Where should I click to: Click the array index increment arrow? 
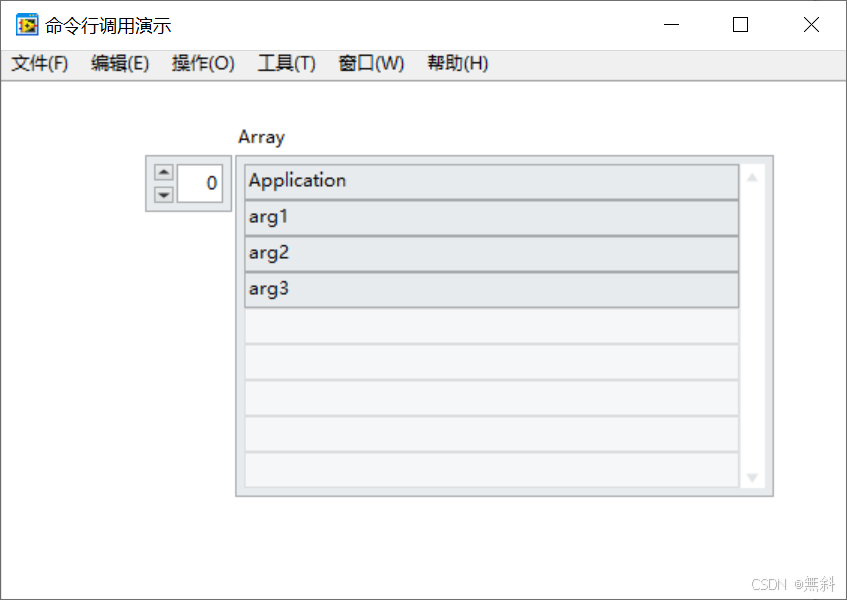(x=163, y=172)
